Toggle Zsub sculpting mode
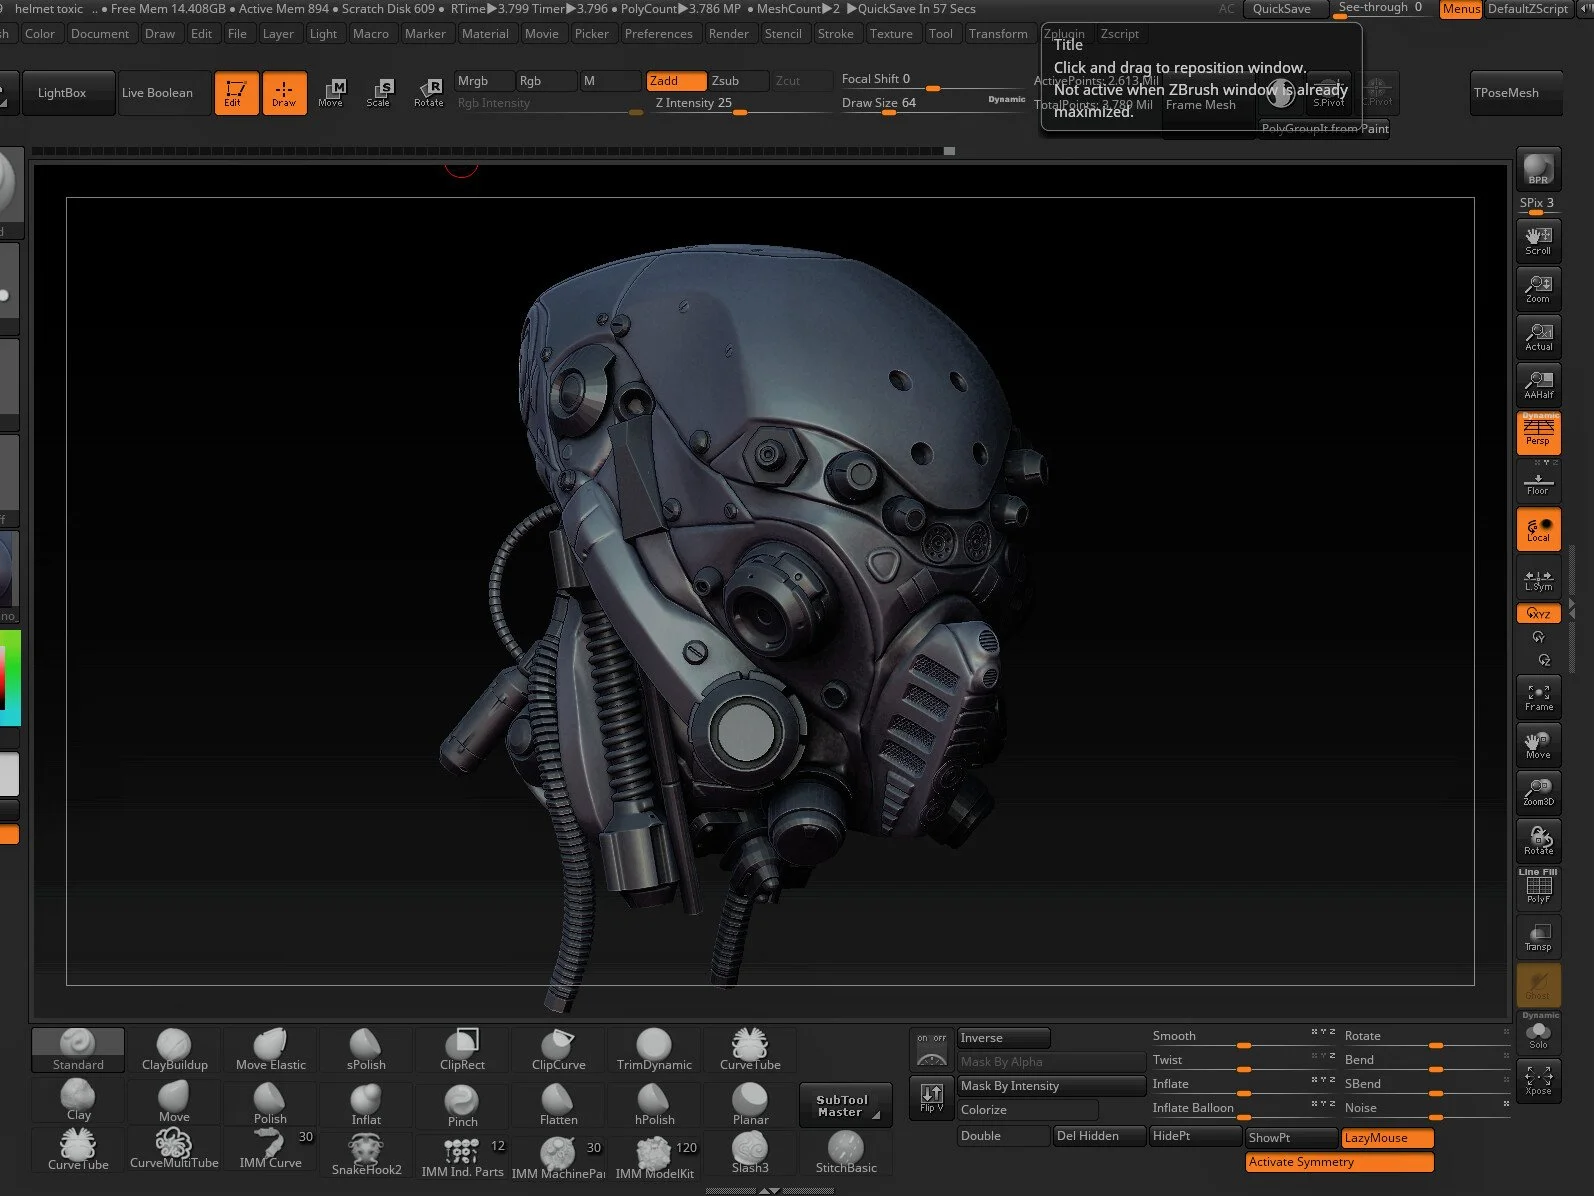This screenshot has height=1196, width=1594. [x=738, y=81]
